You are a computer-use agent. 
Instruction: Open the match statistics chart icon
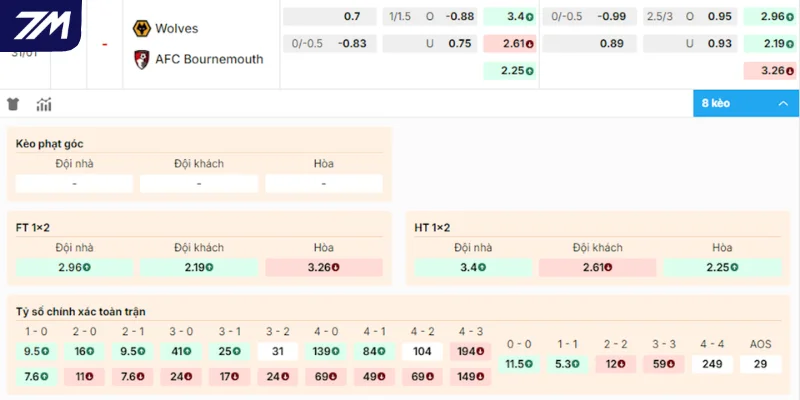(x=44, y=104)
